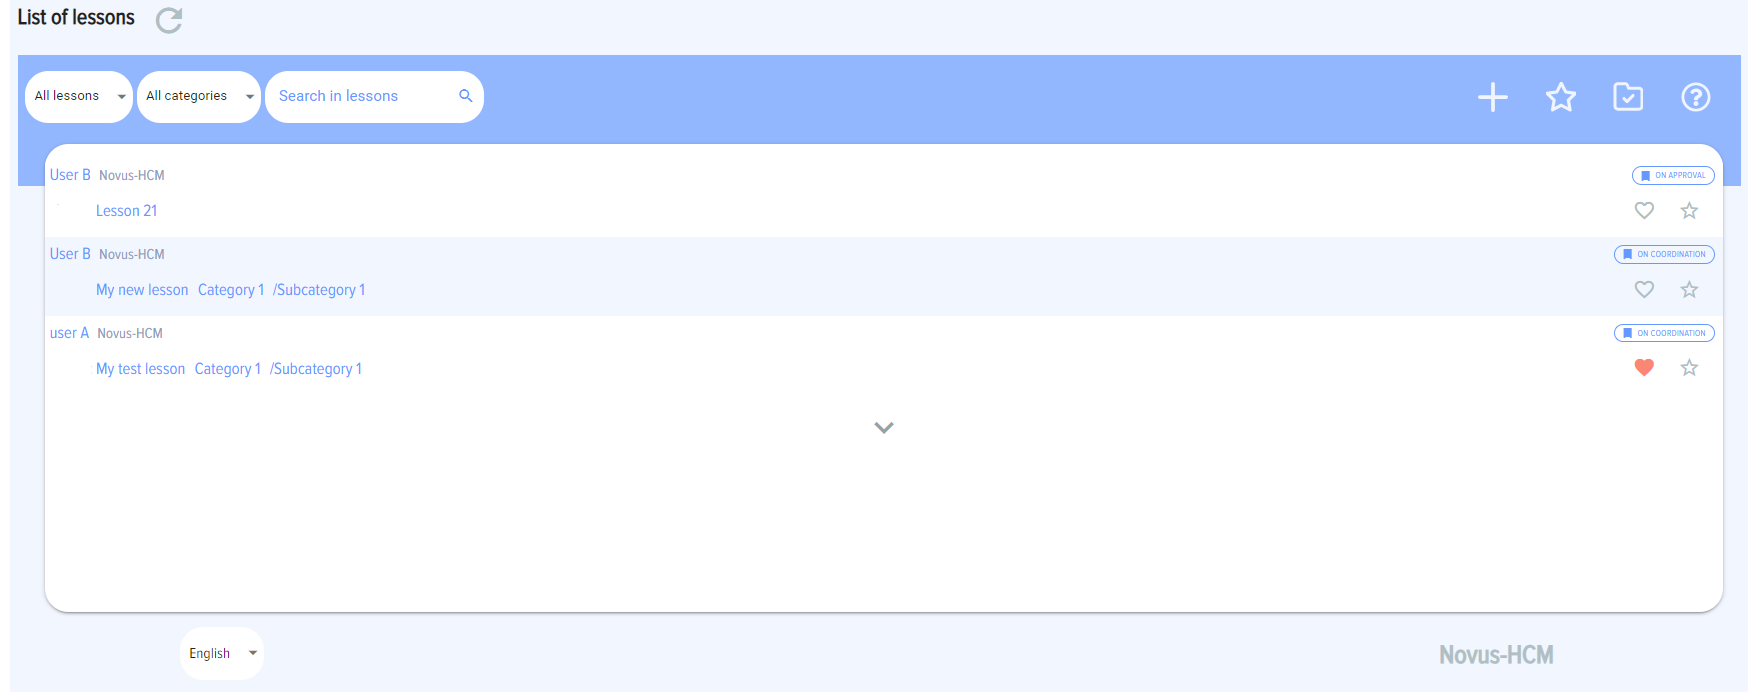Viewport: 1750px width, 692px height.
Task: Open the All lessons dropdown
Action: click(x=79, y=96)
